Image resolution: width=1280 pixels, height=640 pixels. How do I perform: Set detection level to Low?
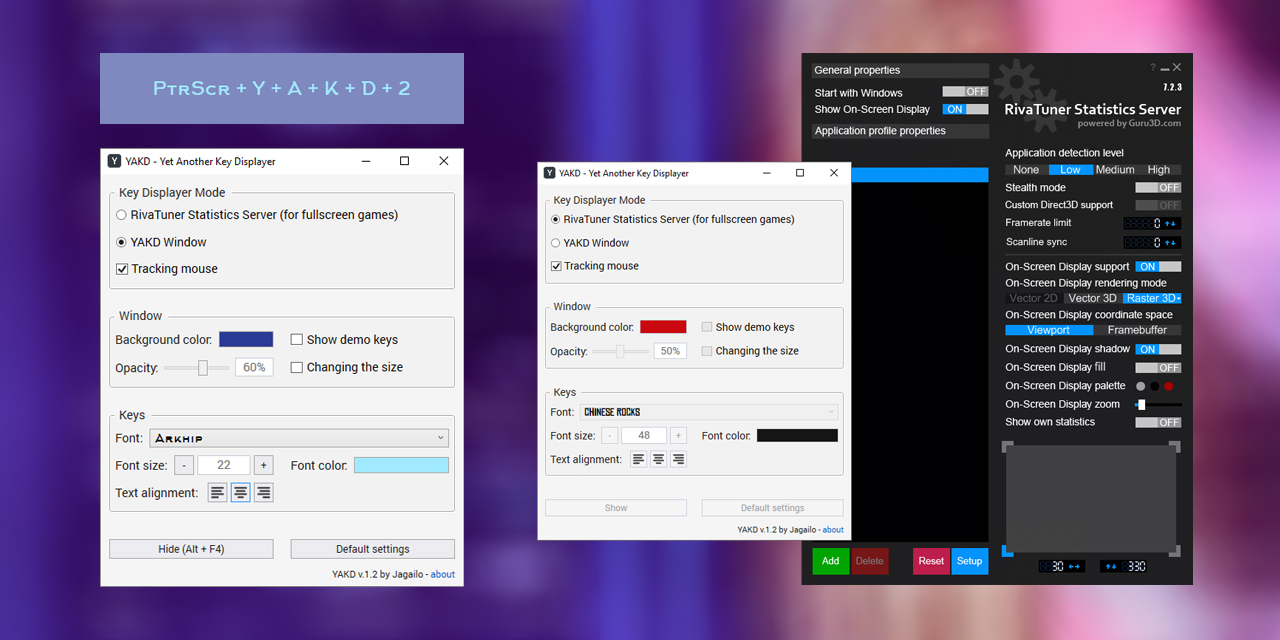[1070, 170]
